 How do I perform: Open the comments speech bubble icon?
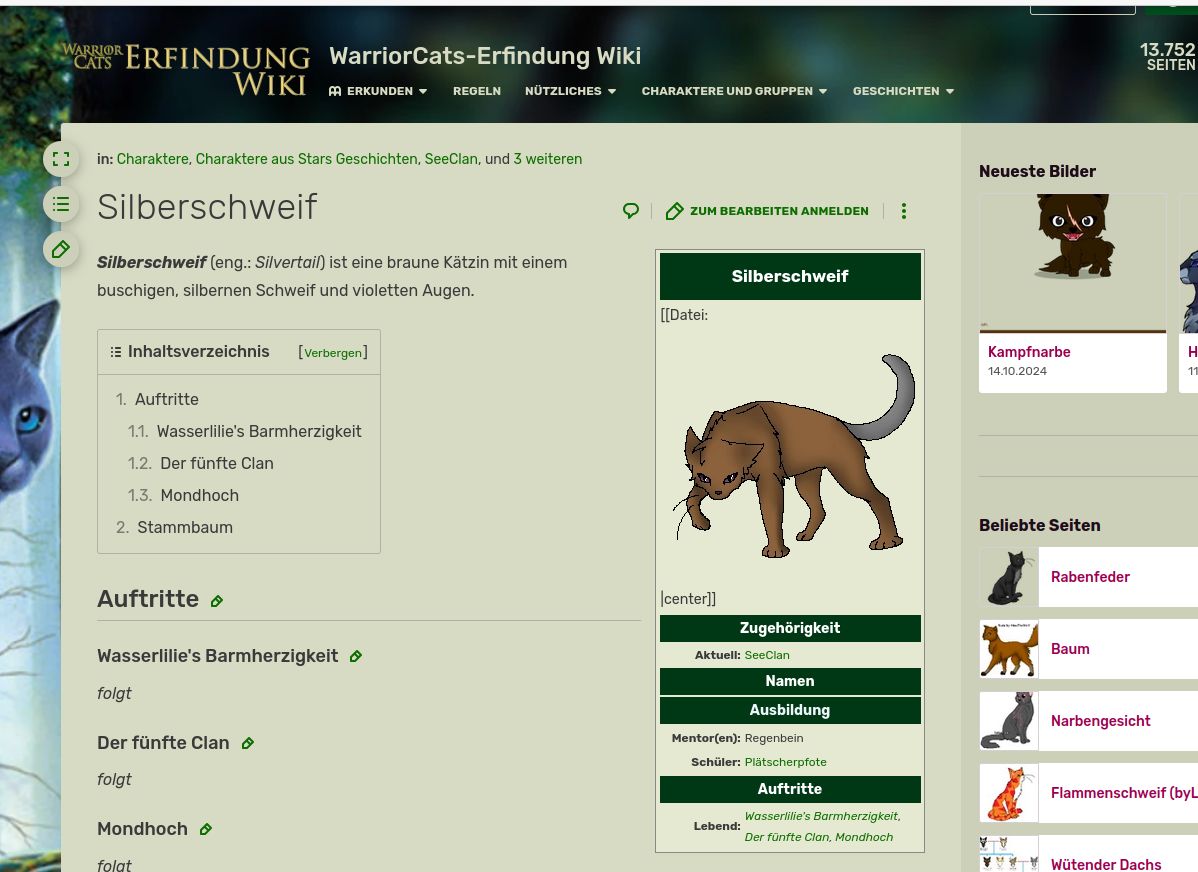point(631,211)
